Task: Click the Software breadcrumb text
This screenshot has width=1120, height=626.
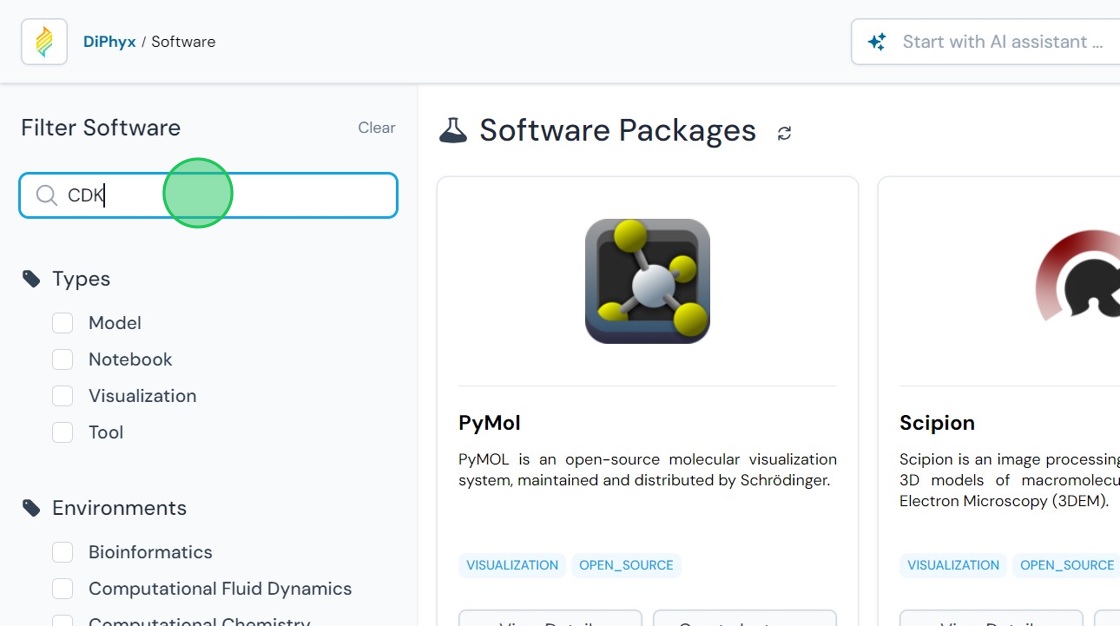Action: pos(183,41)
